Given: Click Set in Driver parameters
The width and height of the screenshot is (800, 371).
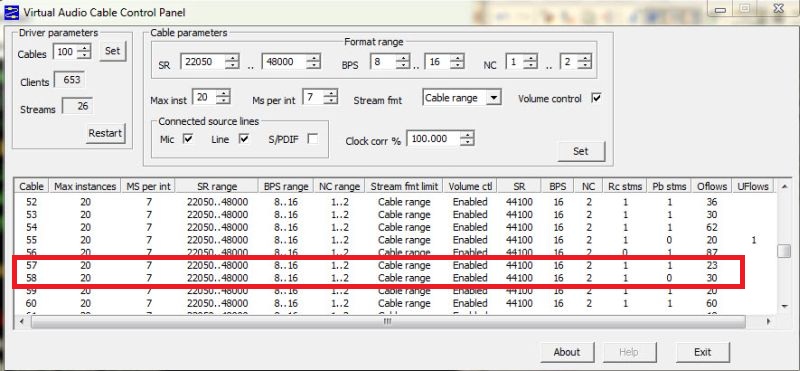Looking at the screenshot, I should [x=112, y=51].
